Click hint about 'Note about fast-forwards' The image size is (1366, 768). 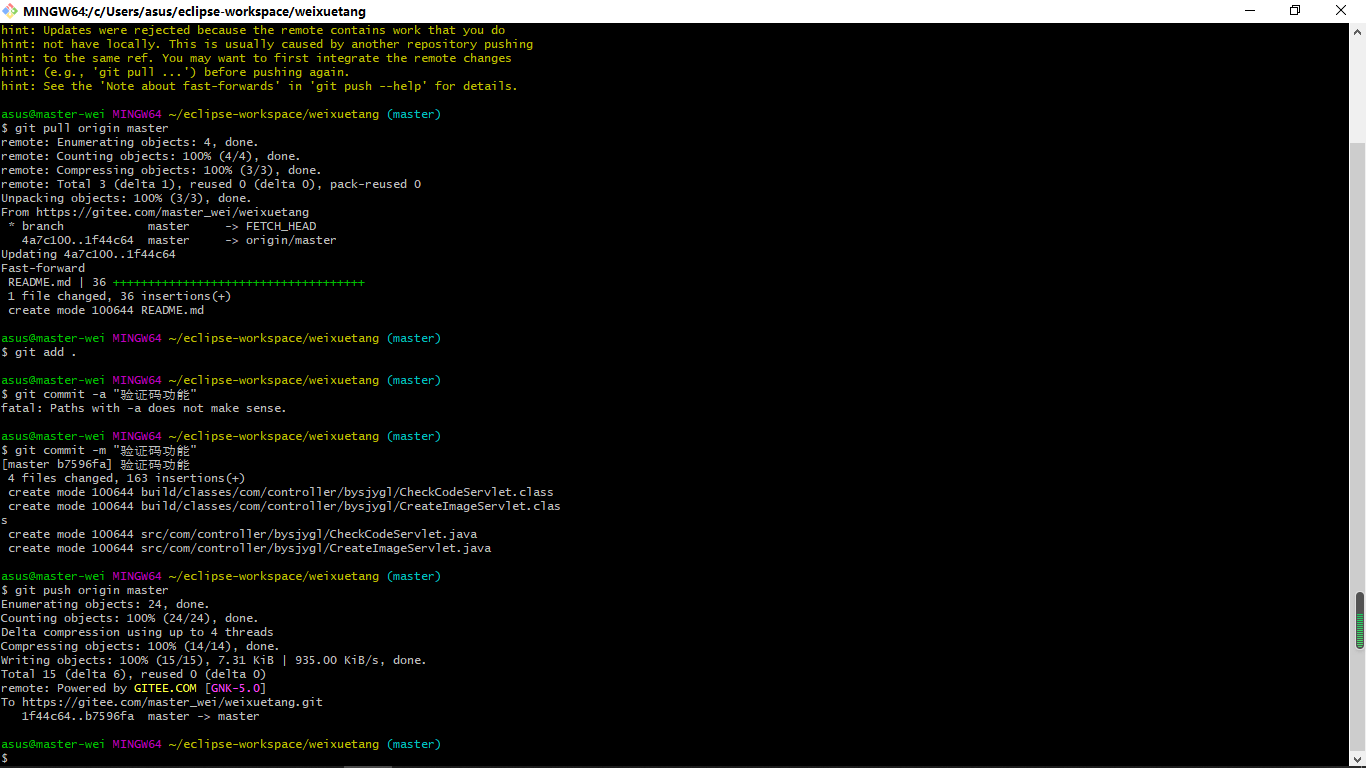260,86
